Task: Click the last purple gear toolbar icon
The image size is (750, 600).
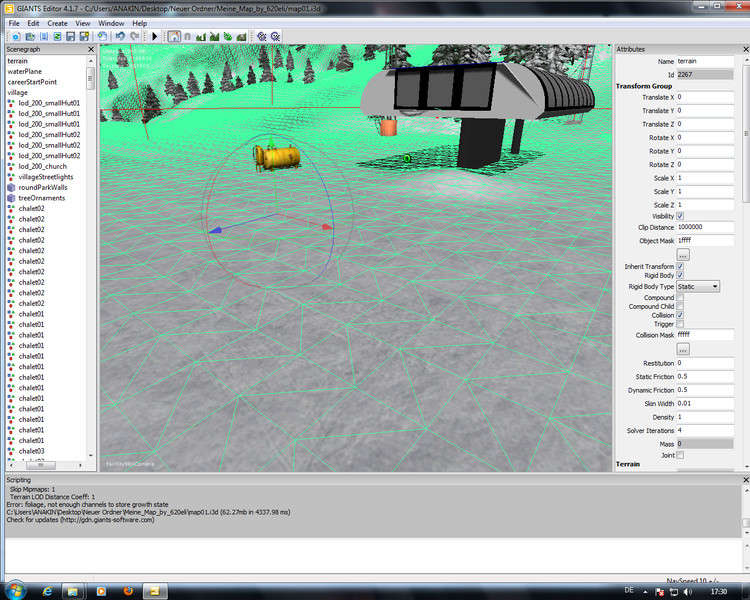Action: (x=276, y=36)
